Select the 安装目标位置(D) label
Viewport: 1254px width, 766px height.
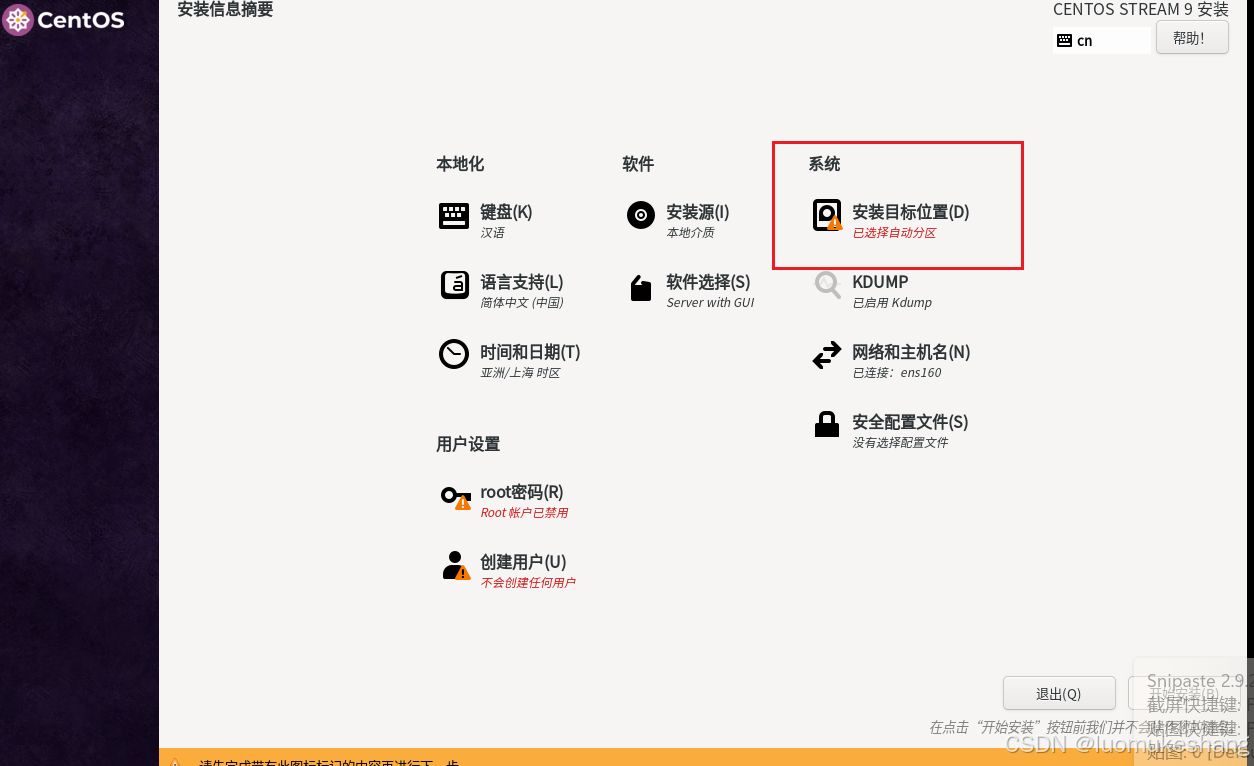tap(911, 212)
